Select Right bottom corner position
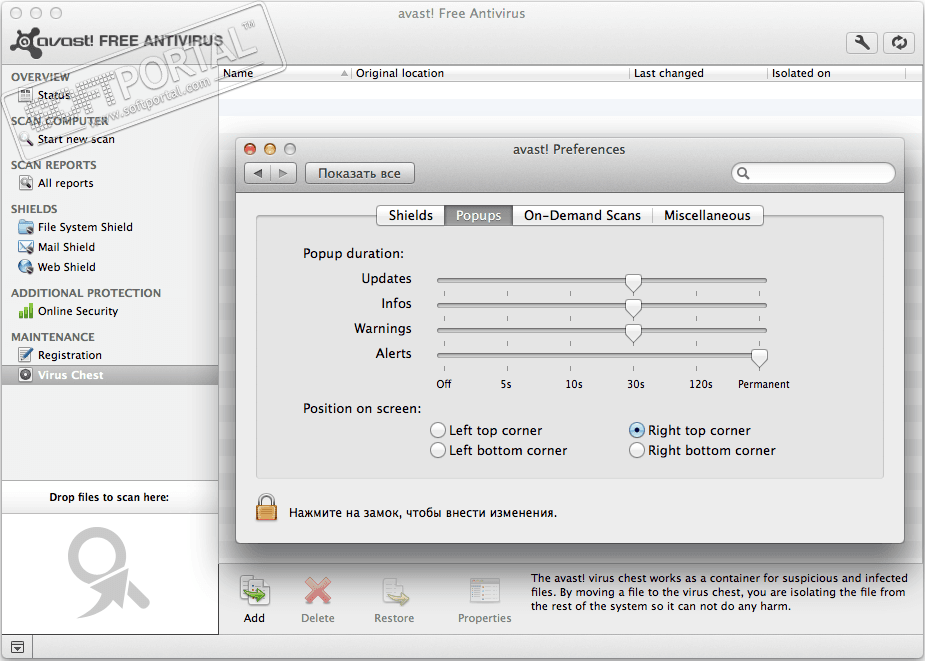Viewport: 925px width, 661px height. [x=637, y=450]
